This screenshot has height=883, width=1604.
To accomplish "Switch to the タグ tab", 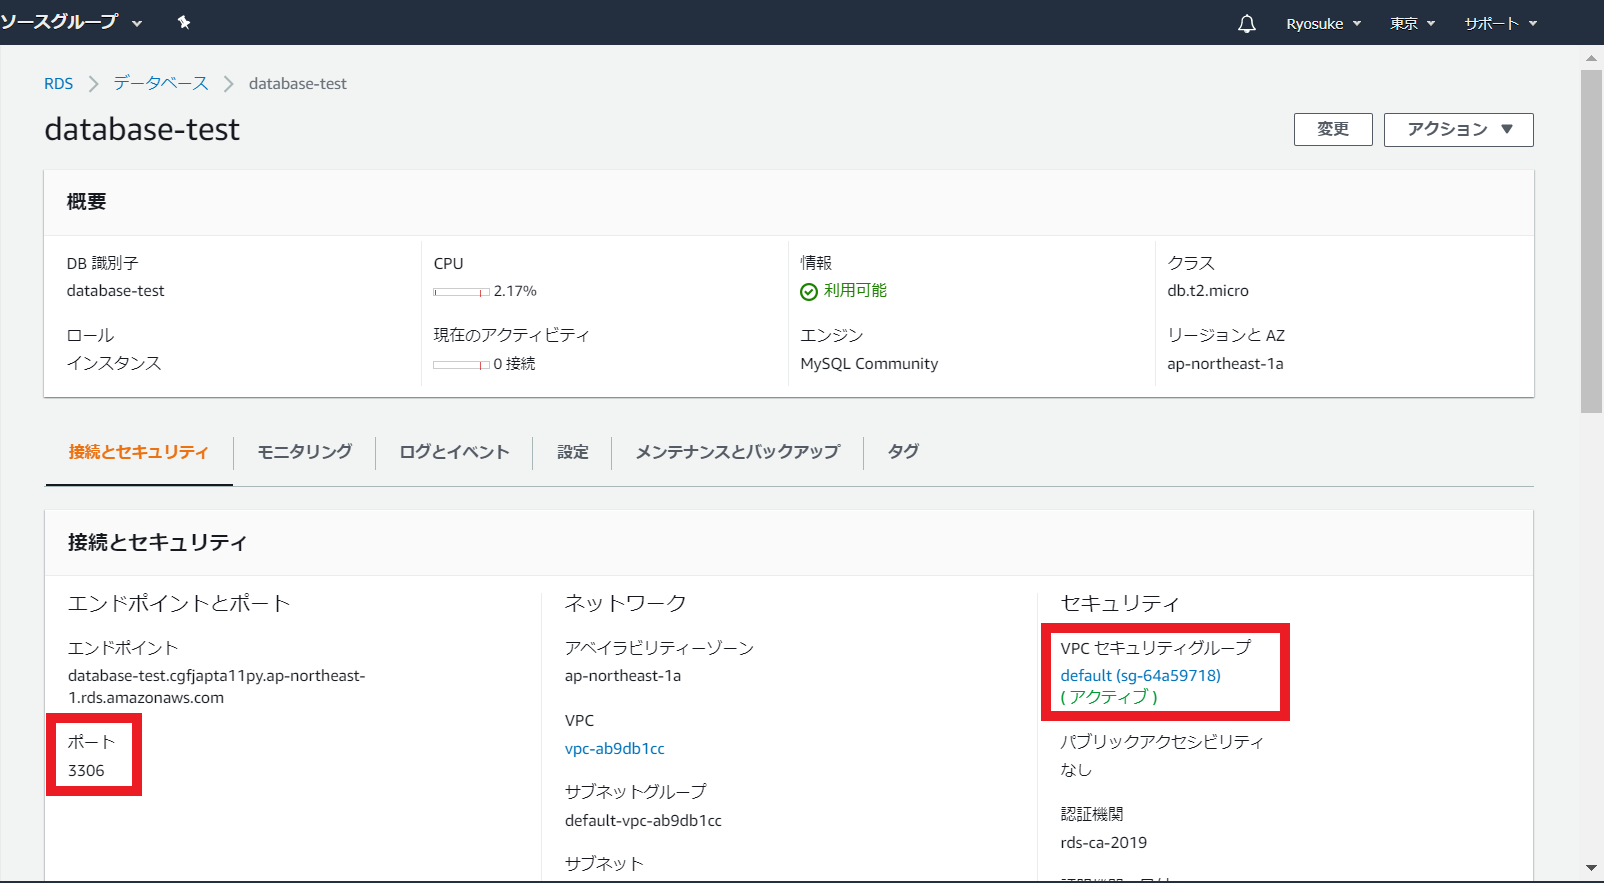I will (903, 452).
